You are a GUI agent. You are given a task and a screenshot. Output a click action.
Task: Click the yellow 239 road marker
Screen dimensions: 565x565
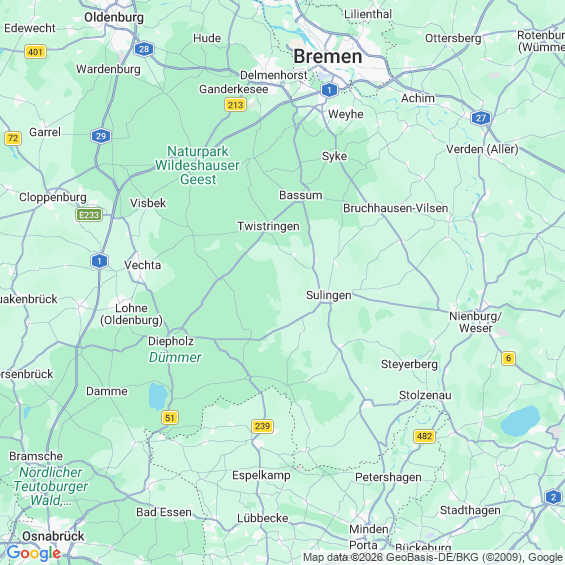pyautogui.click(x=262, y=426)
